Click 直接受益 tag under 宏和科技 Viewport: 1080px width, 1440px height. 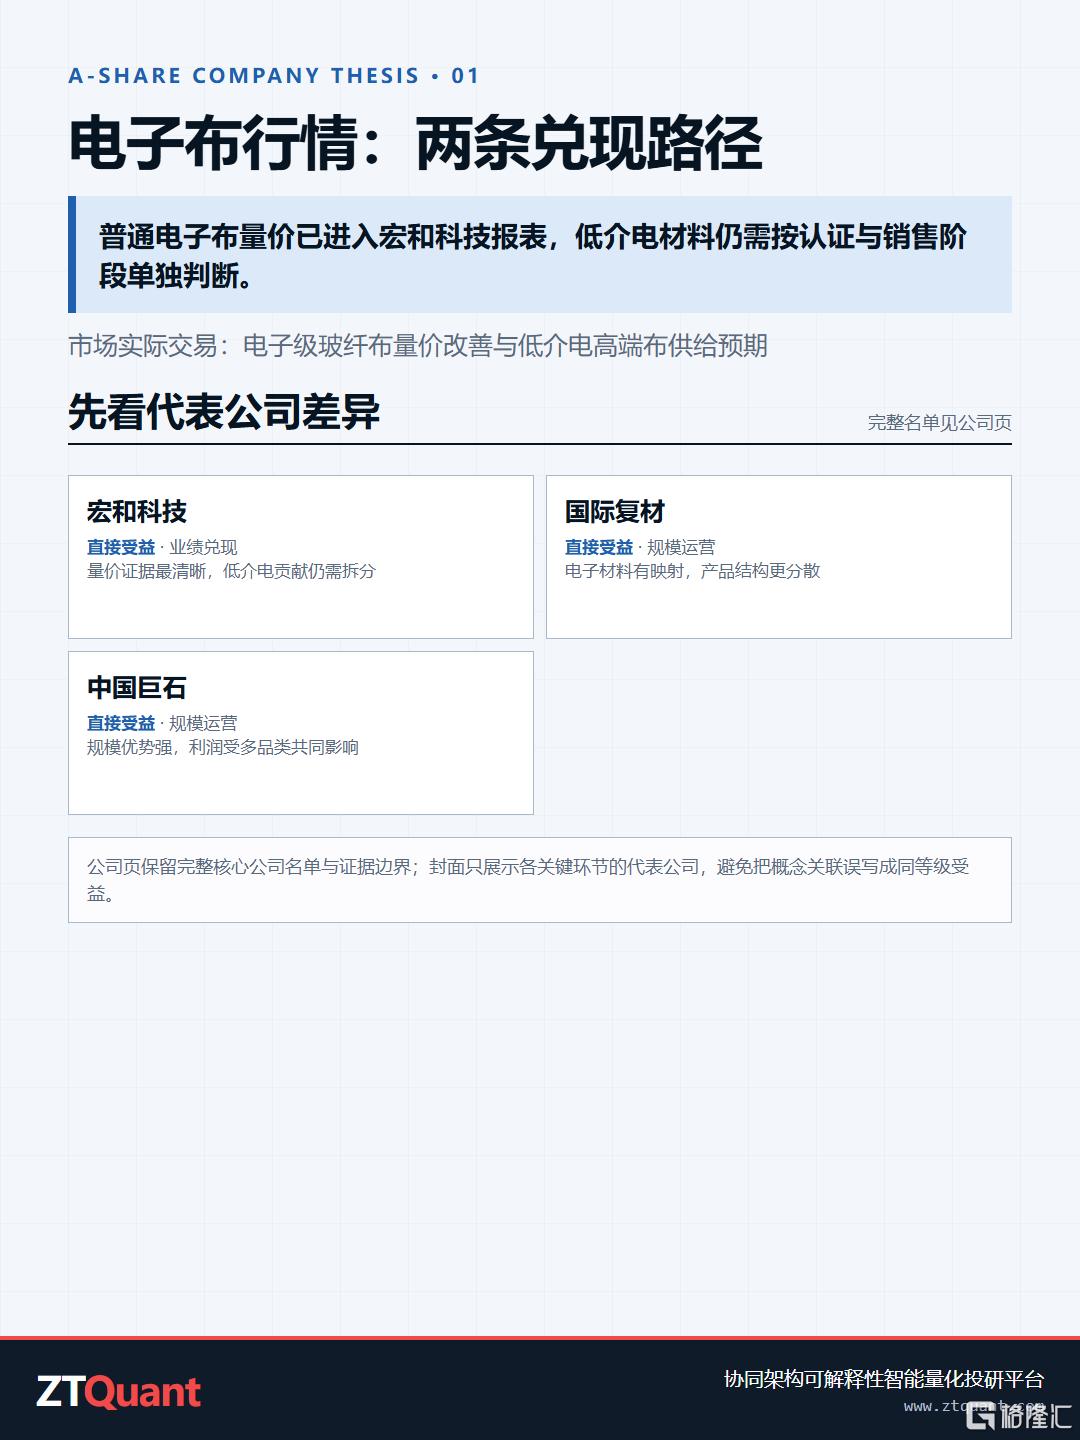point(121,547)
